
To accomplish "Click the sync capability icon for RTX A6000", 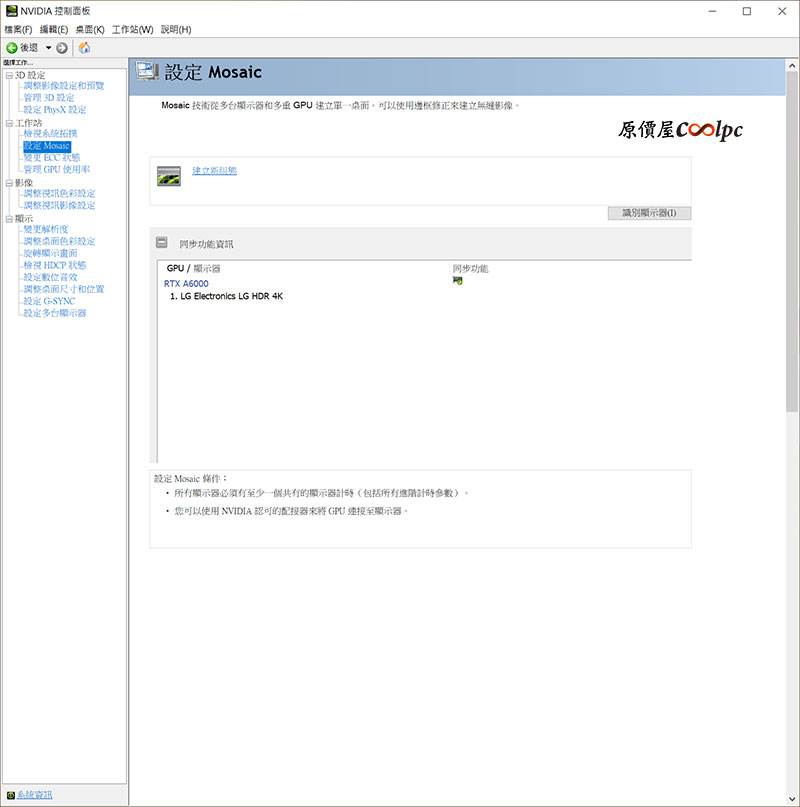I will click(457, 280).
